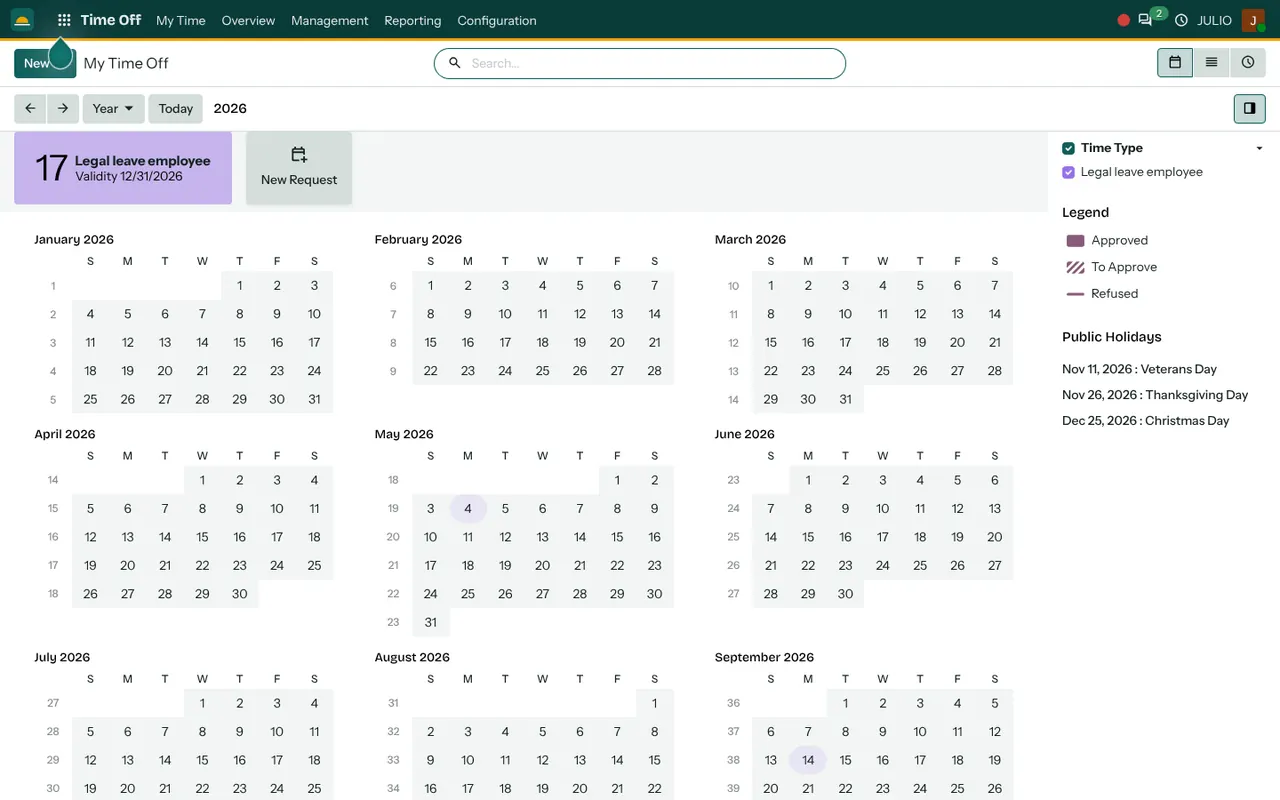Click the 'Validity 12/31/2026' text
Screen dimensions: 1280x800
(129, 176)
